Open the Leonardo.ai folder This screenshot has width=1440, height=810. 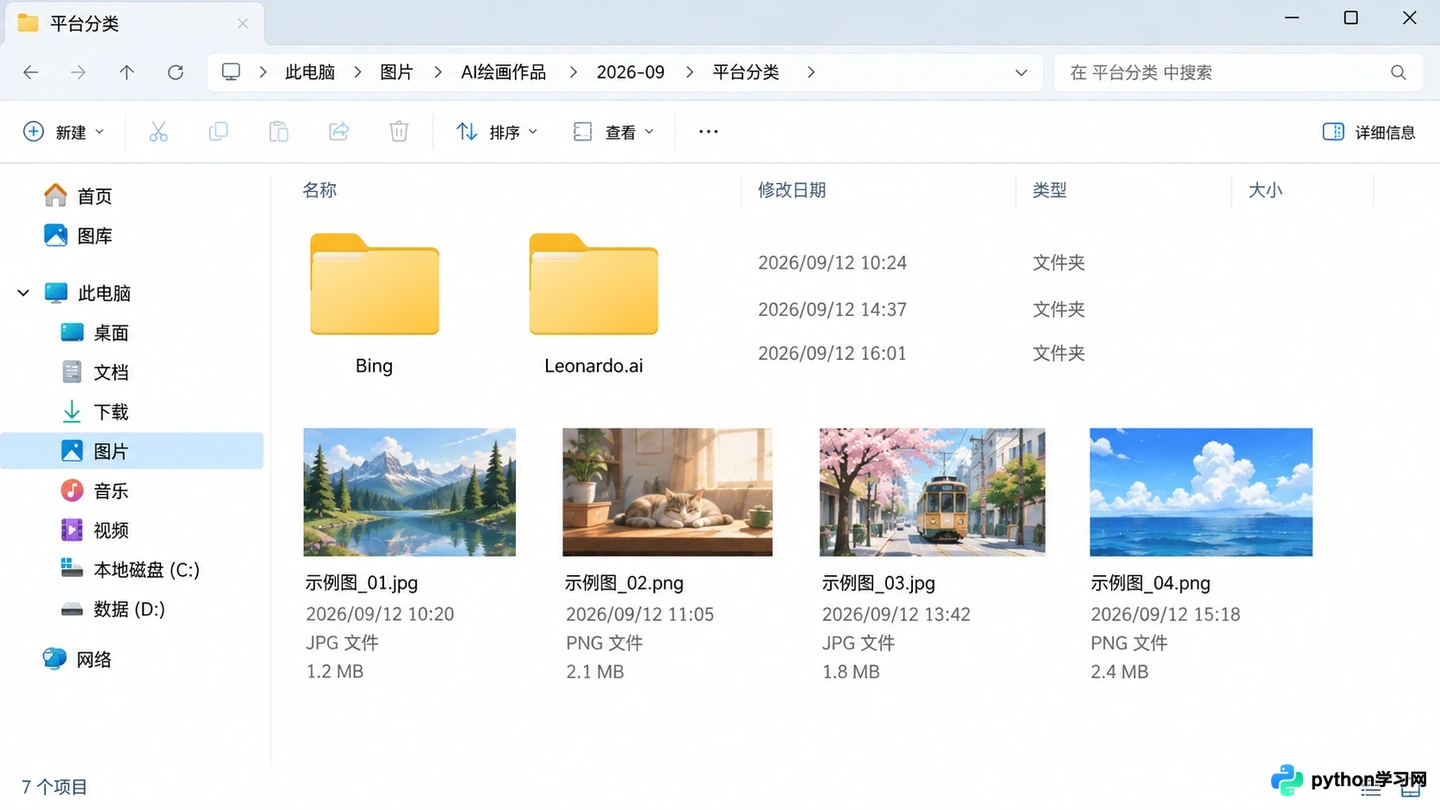pos(594,303)
